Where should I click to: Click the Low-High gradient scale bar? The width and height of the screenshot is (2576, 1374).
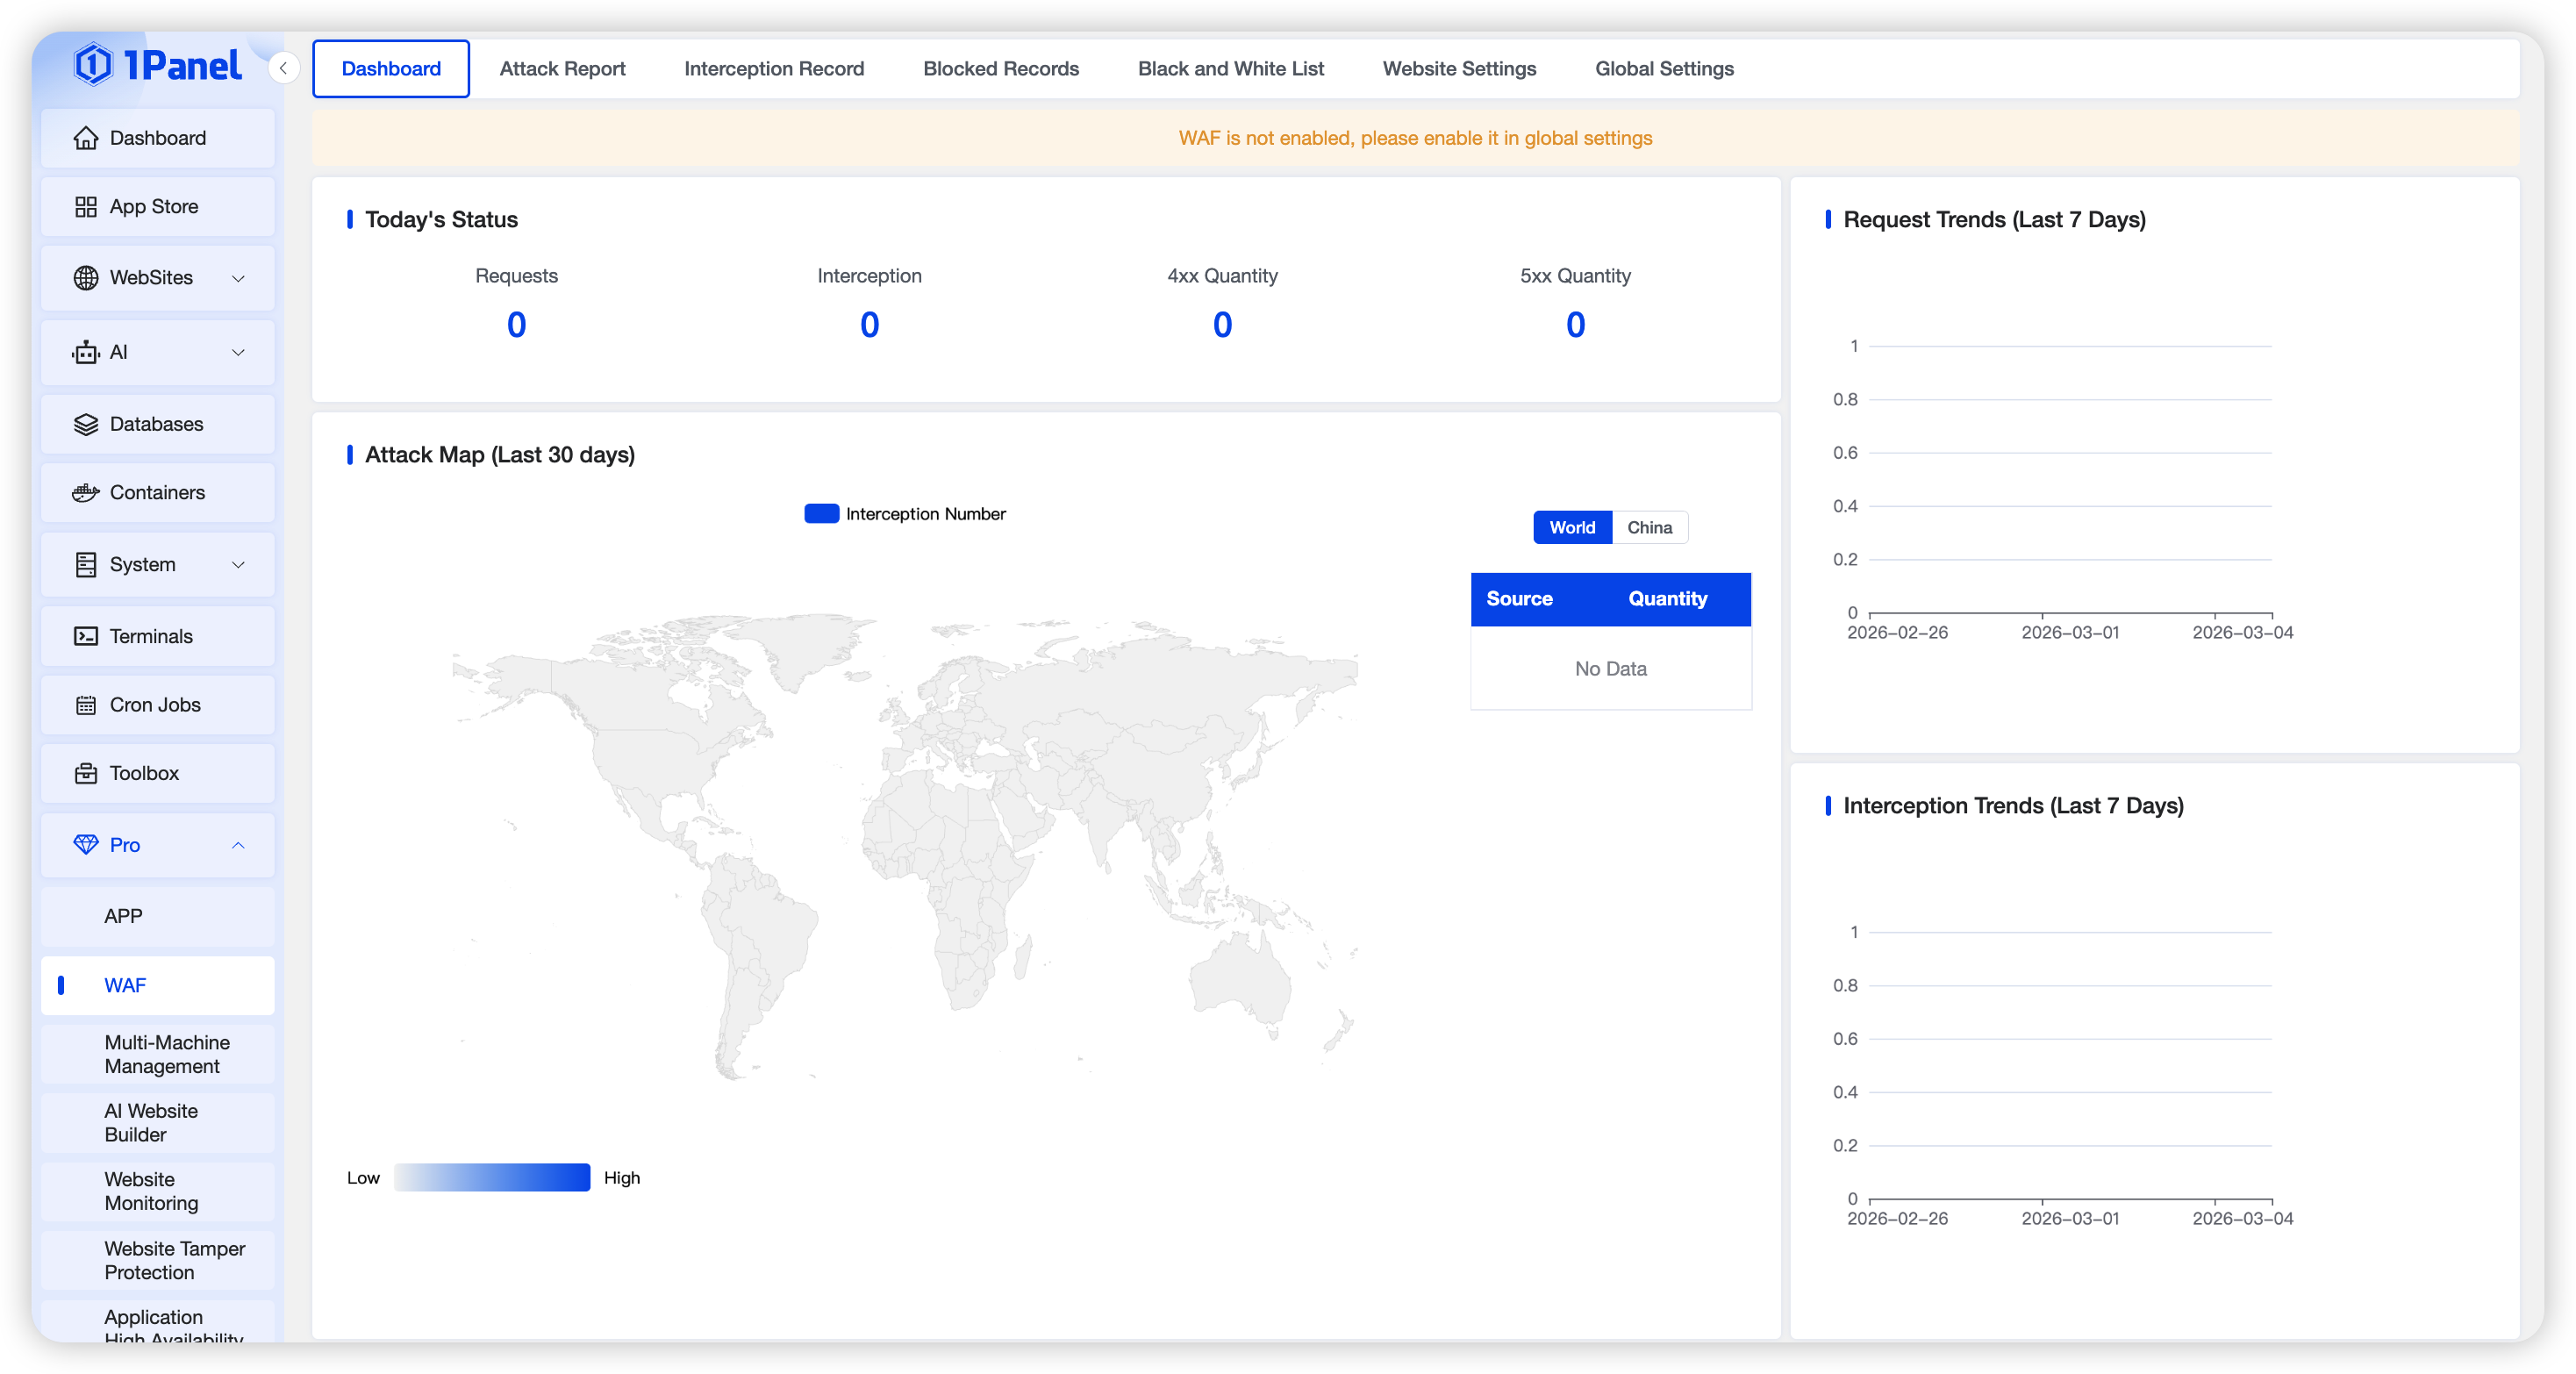coord(492,1177)
